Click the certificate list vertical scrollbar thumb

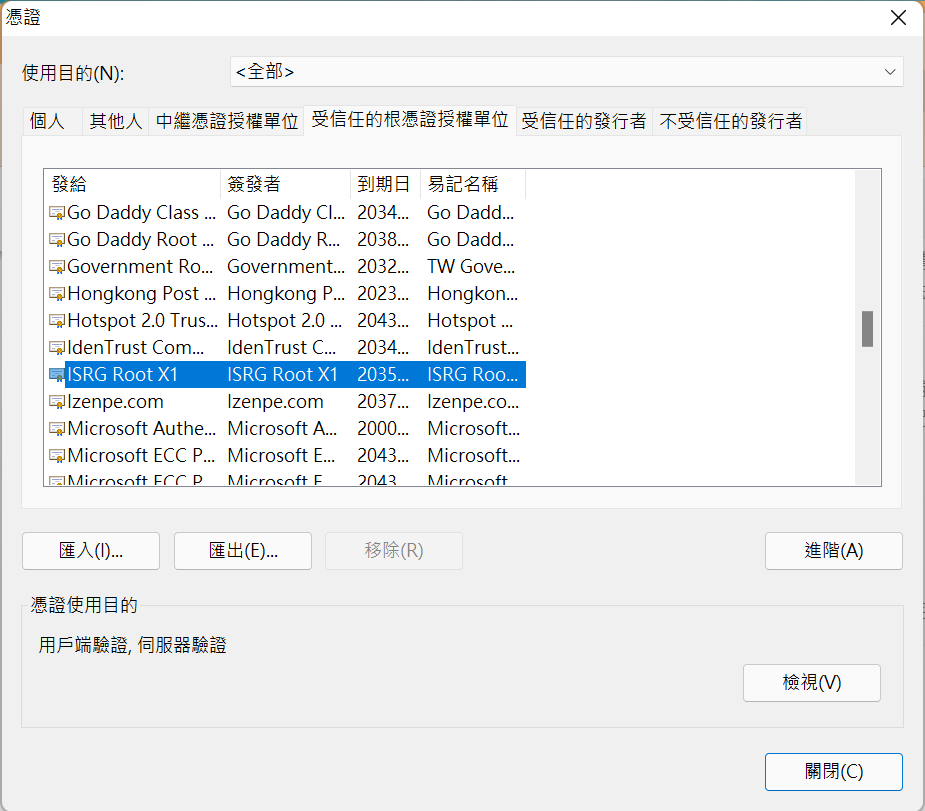pos(867,329)
